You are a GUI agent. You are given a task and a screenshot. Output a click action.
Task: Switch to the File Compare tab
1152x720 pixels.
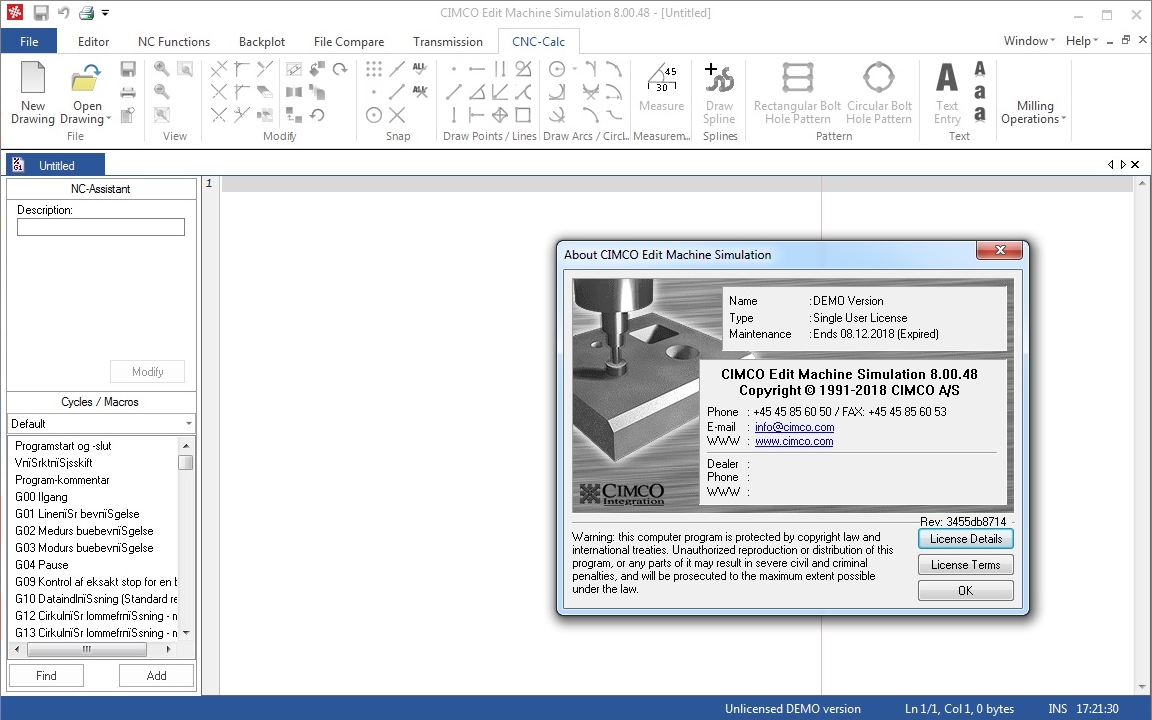[x=349, y=42]
